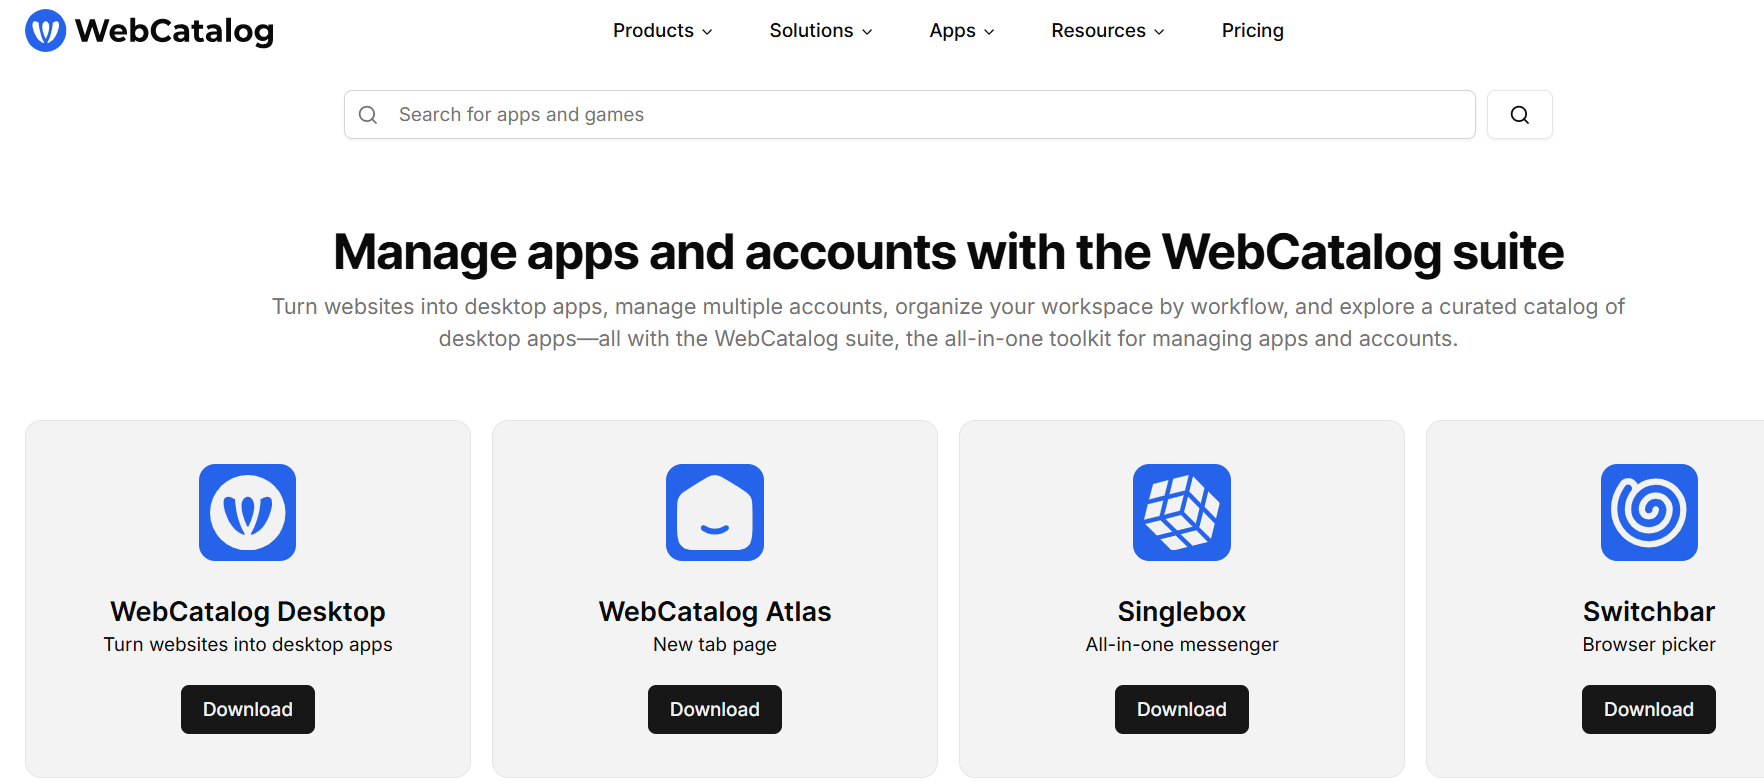Open the Resources dropdown menu
Image resolution: width=1764 pixels, height=783 pixels.
click(x=1107, y=31)
